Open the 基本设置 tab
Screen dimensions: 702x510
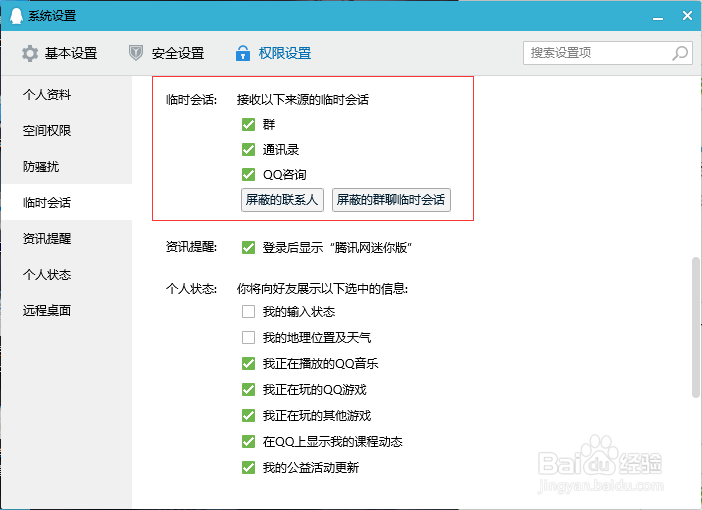(60, 53)
